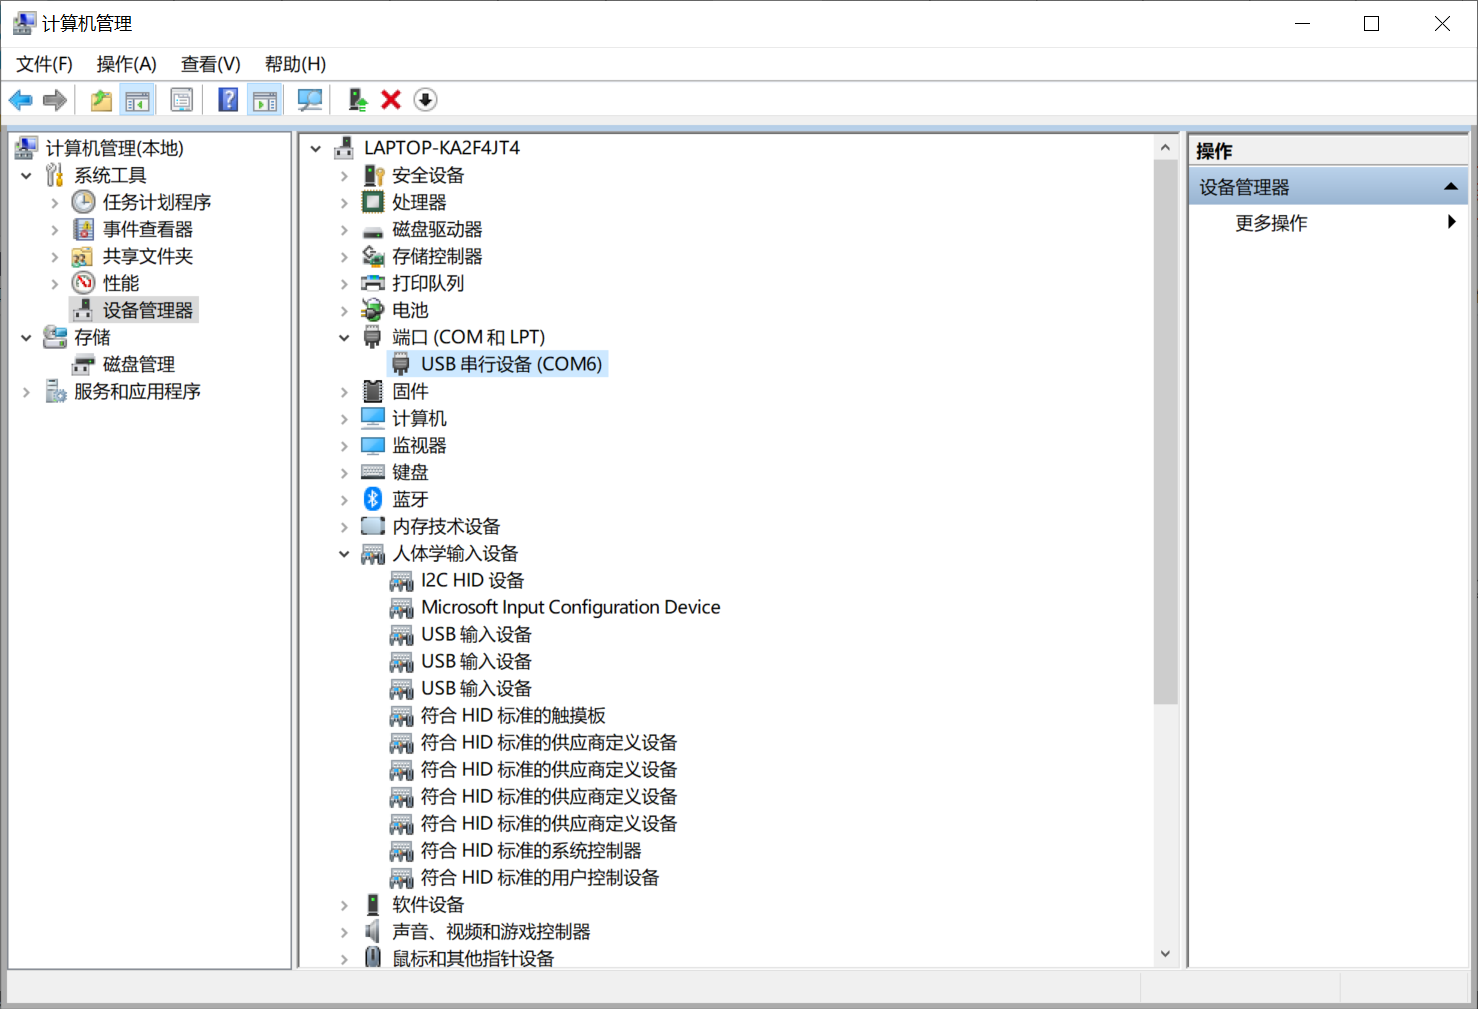Viewport: 1478px width, 1009px height.
Task: Select 符合 HID 标准的用户控制设备
Action: coord(540,877)
